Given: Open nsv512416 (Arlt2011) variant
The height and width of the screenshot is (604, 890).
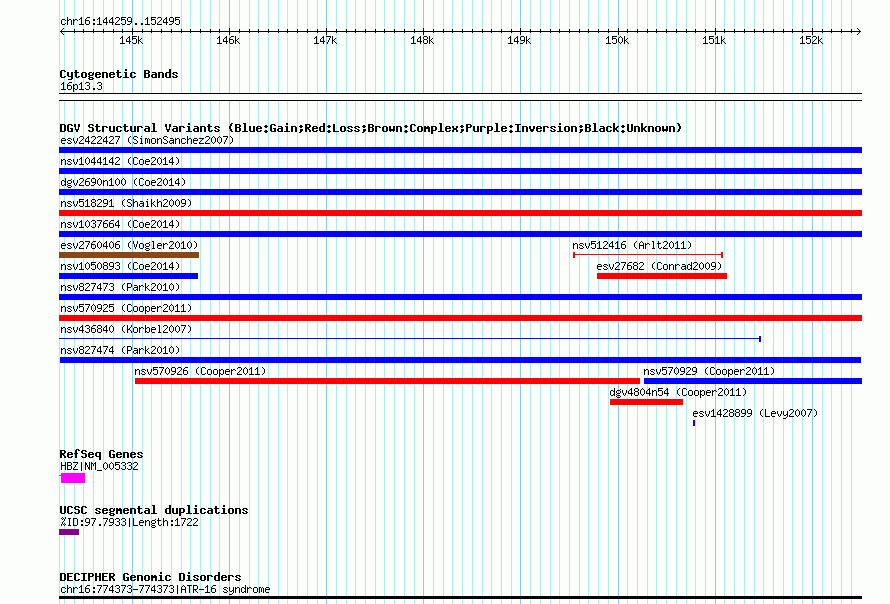Looking at the screenshot, I should pyautogui.click(x=632, y=245).
